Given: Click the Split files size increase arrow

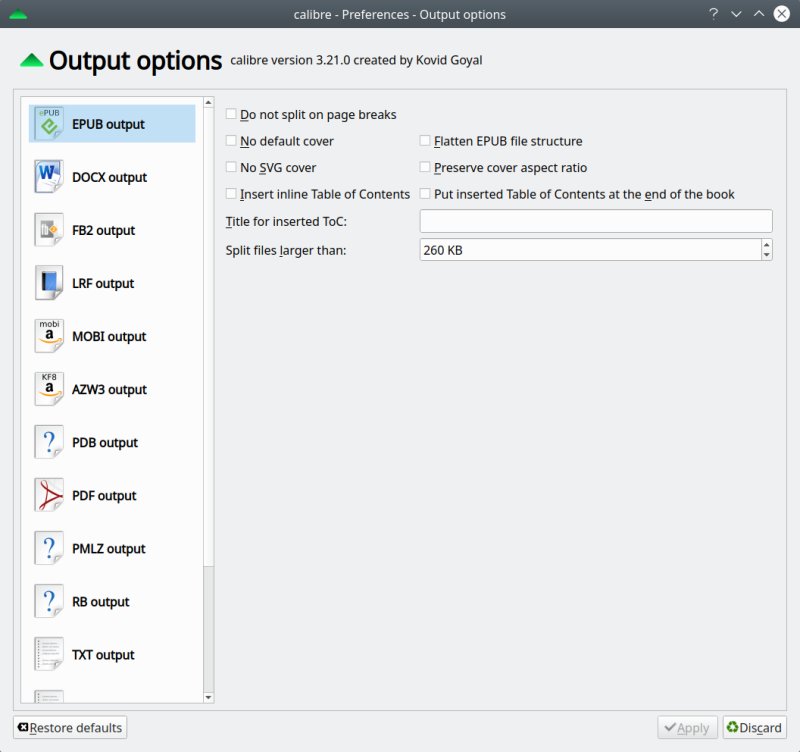Looking at the screenshot, I should [766, 243].
